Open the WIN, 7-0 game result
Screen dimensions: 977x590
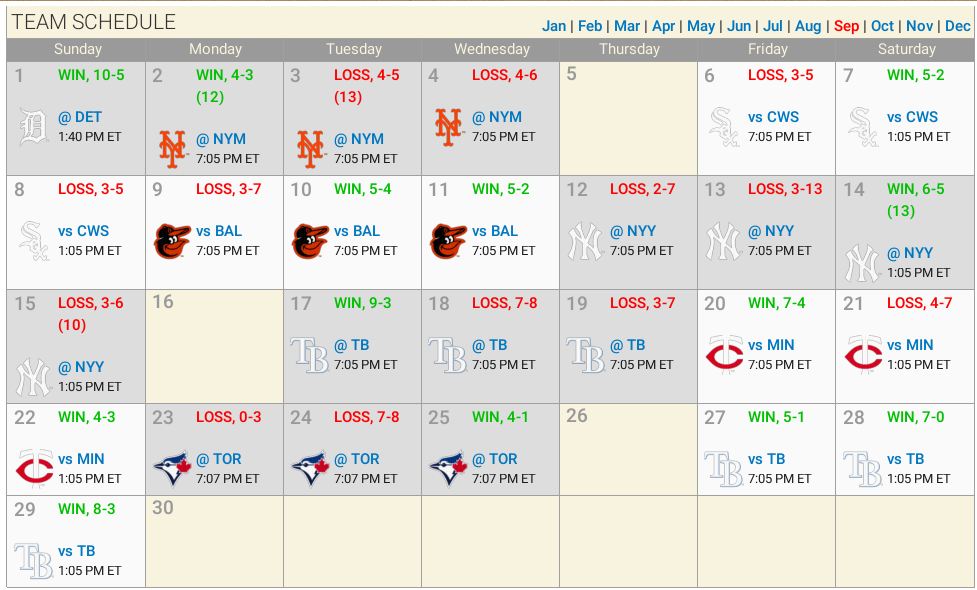coord(915,417)
